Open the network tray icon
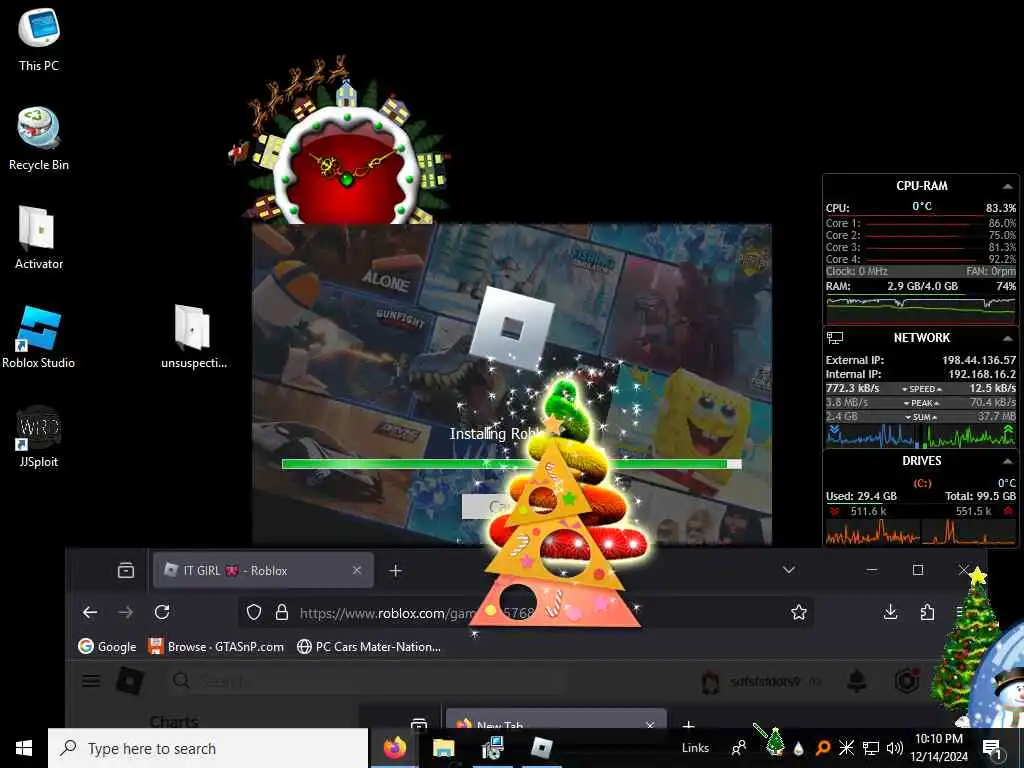The image size is (1024, 768). (871, 748)
